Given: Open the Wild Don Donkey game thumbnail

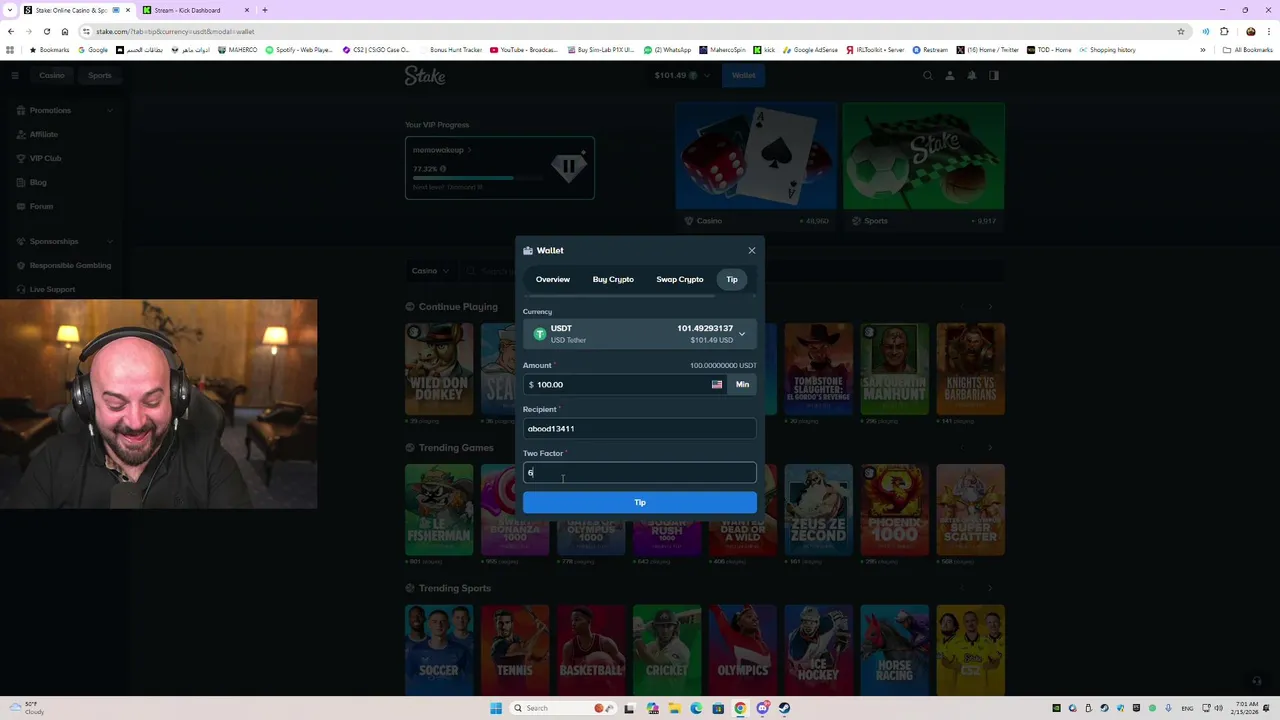Looking at the screenshot, I should [x=439, y=368].
